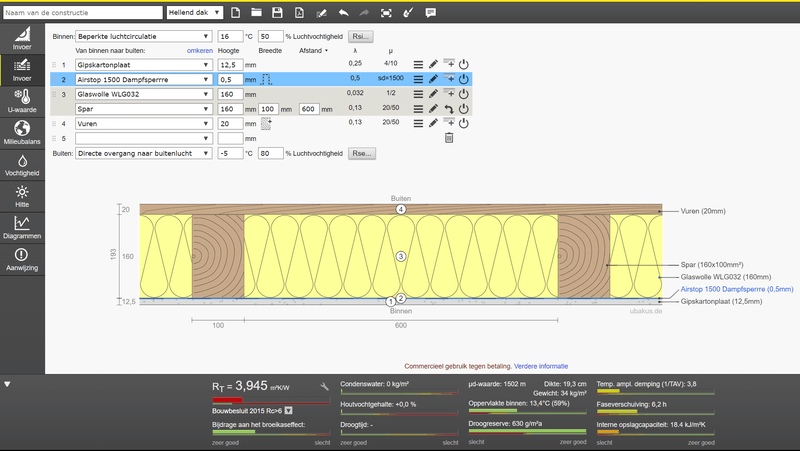Save the construction with the floppy disk icon
Viewport: 800px width, 451px height.
pos(277,13)
